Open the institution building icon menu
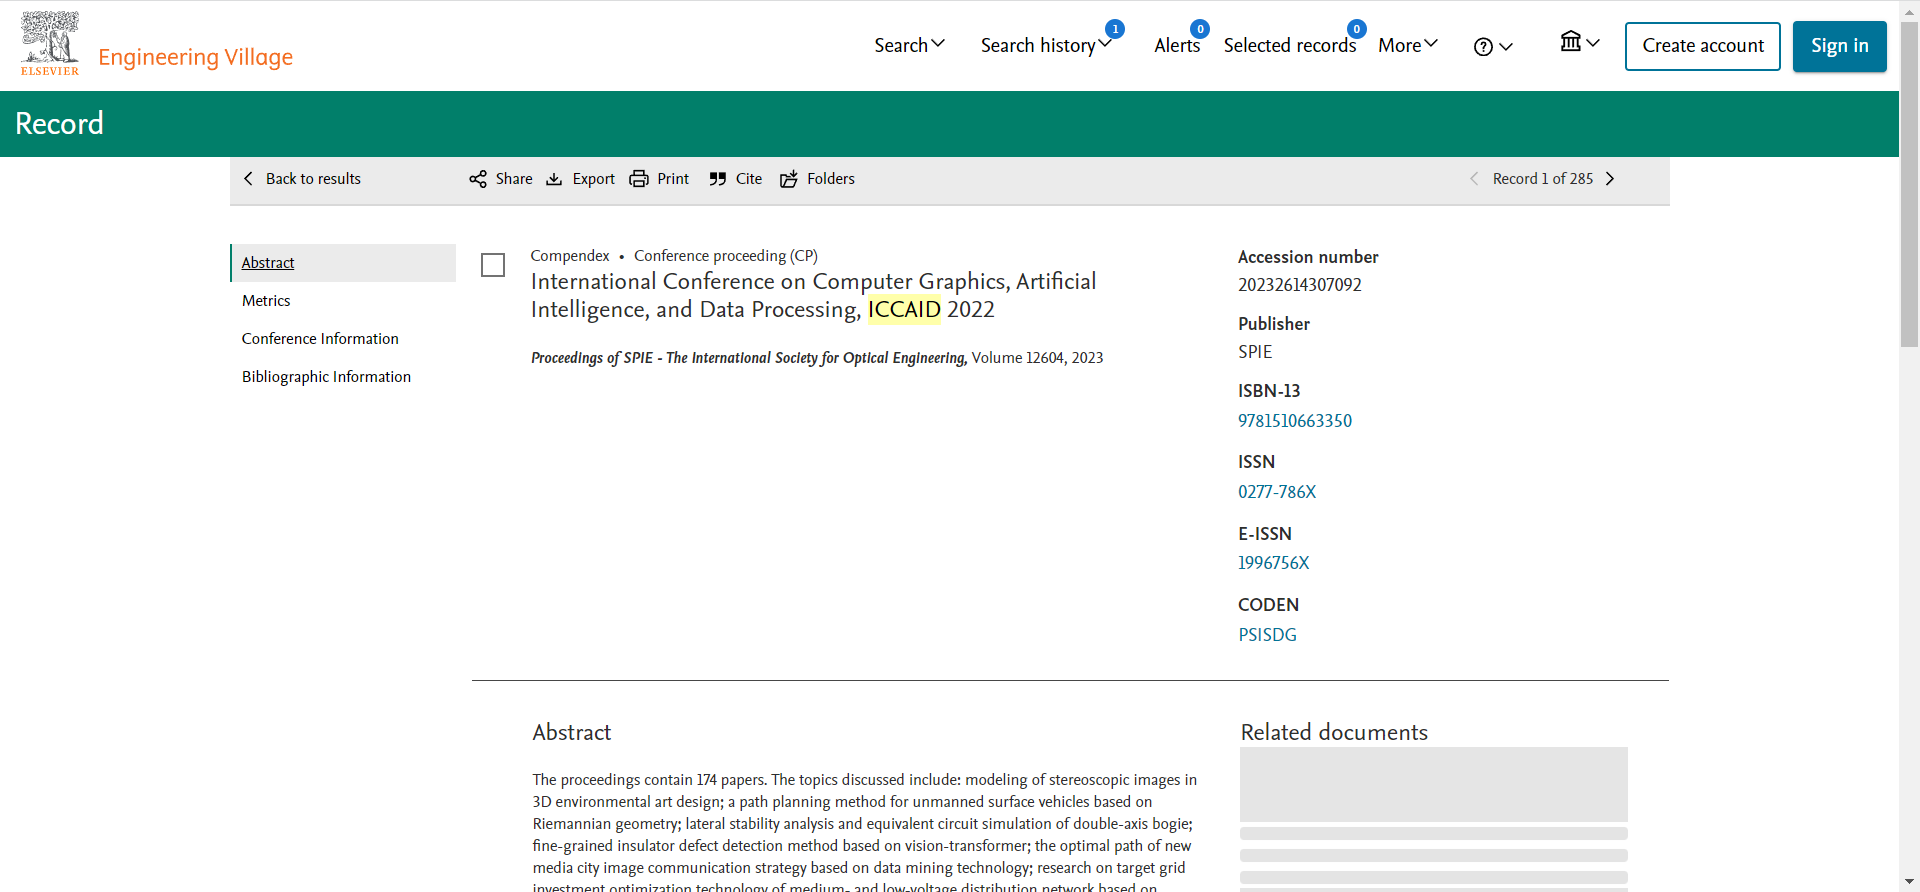1920x892 pixels. 1571,41
